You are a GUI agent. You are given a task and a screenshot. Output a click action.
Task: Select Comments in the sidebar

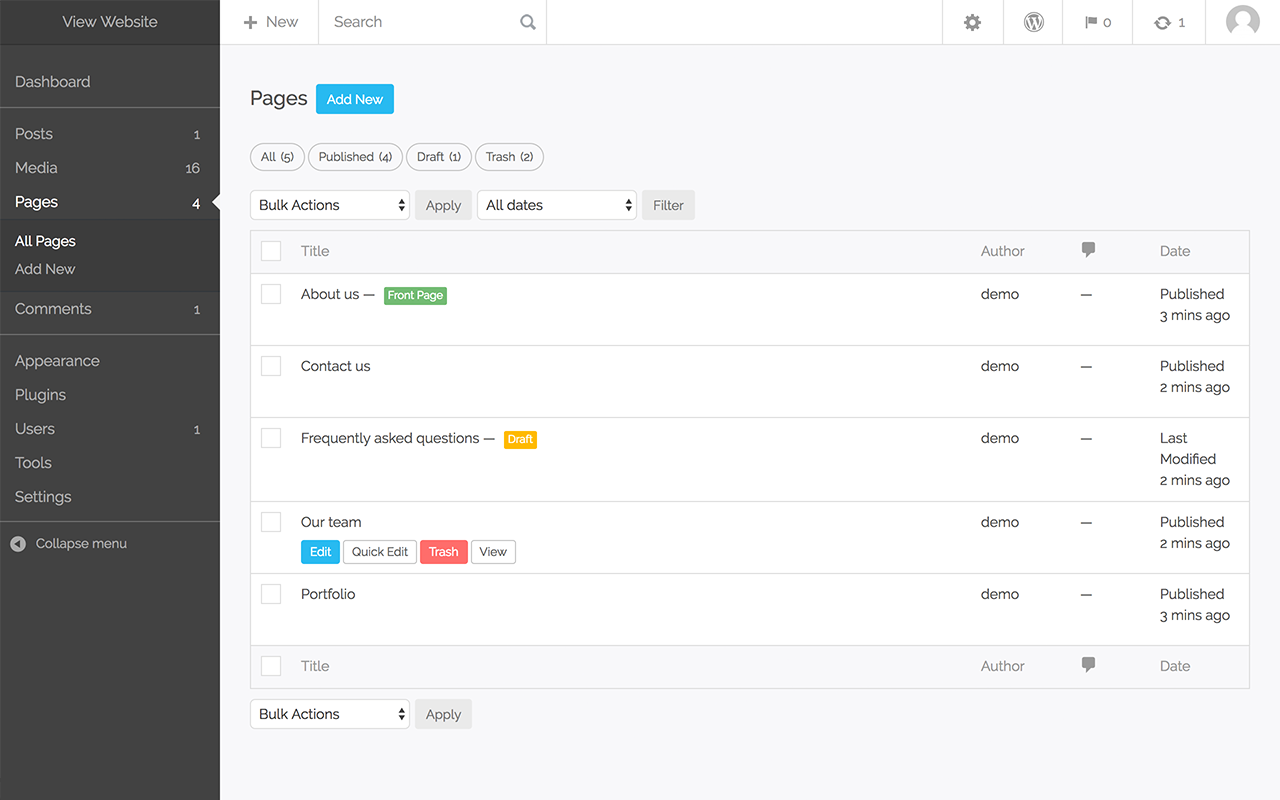[x=110, y=309]
